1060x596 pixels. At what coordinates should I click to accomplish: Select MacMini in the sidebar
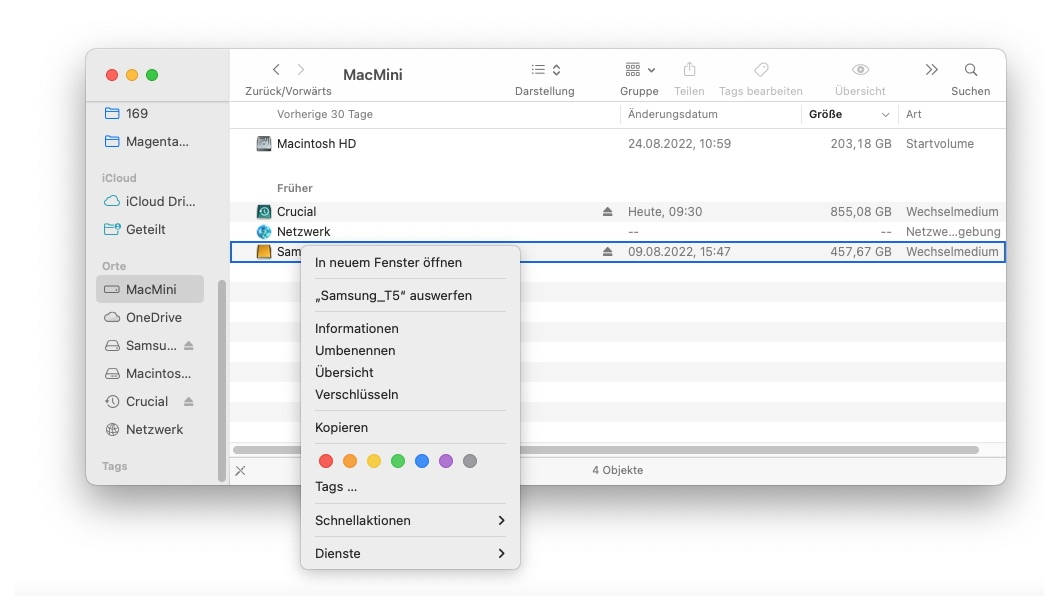pyautogui.click(x=149, y=289)
